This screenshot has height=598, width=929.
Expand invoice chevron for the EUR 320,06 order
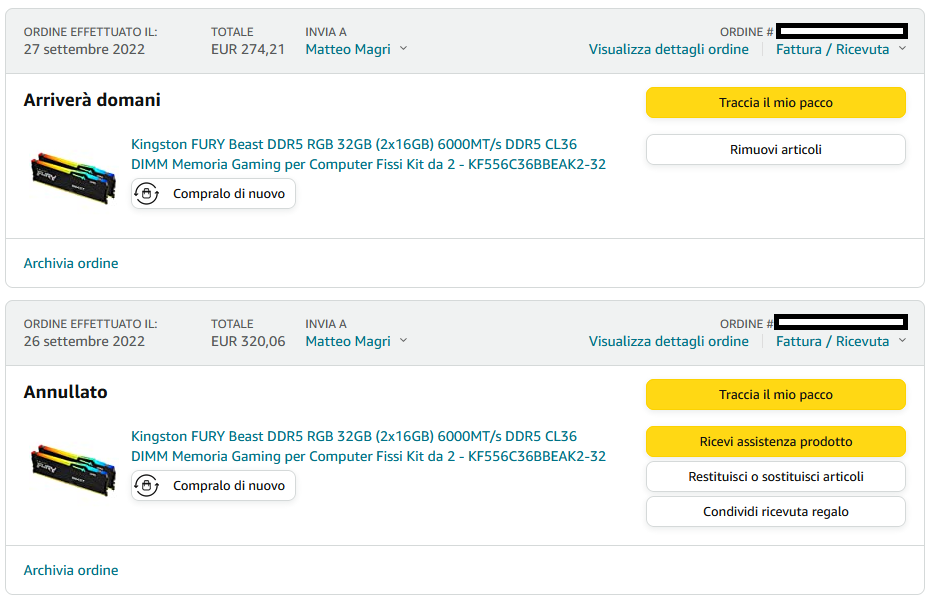pyautogui.click(x=902, y=341)
